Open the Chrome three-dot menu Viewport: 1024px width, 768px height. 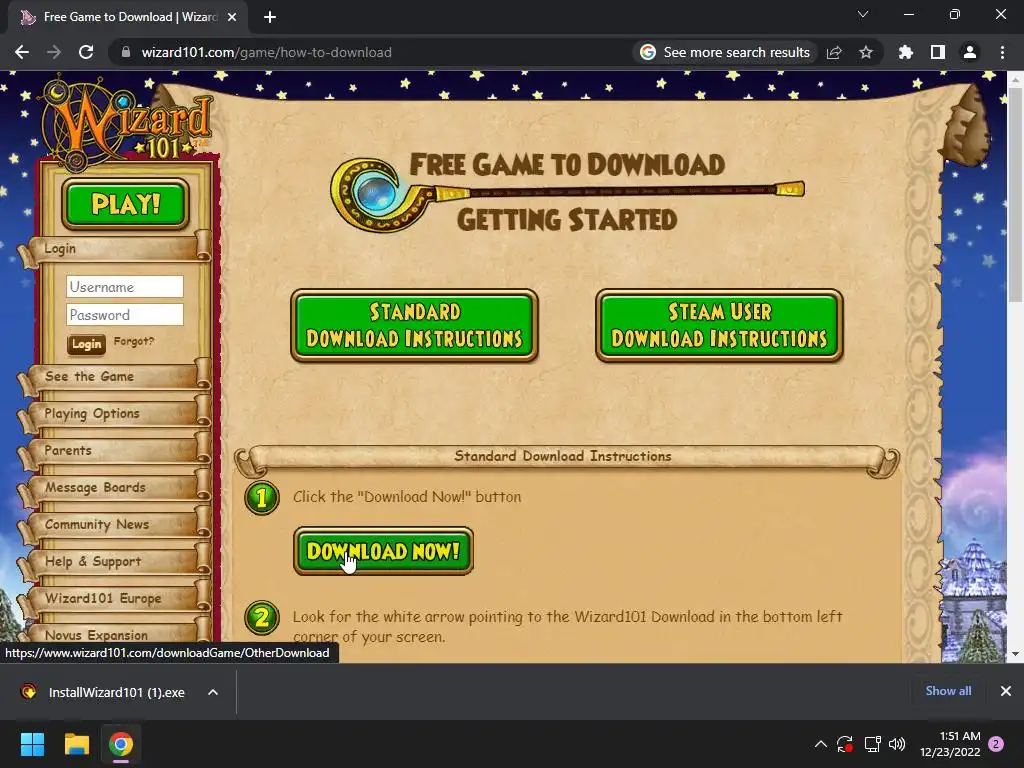1002,52
